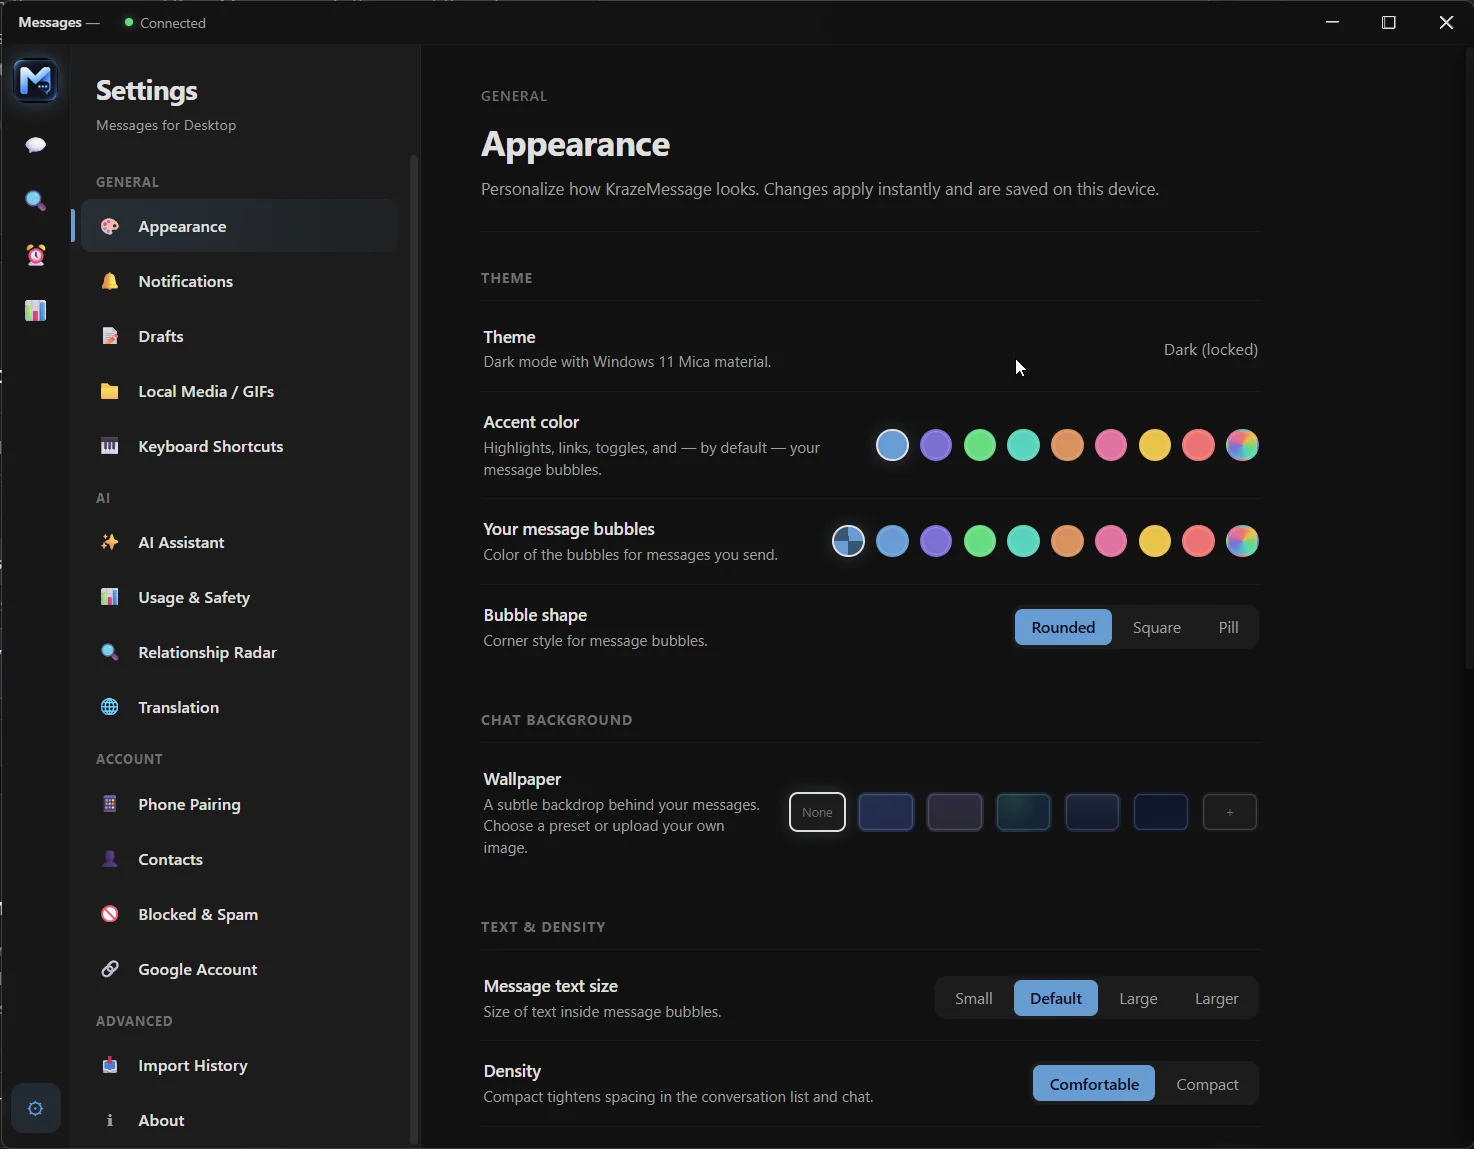Select Comfortable density
The height and width of the screenshot is (1149, 1474).
point(1094,1084)
